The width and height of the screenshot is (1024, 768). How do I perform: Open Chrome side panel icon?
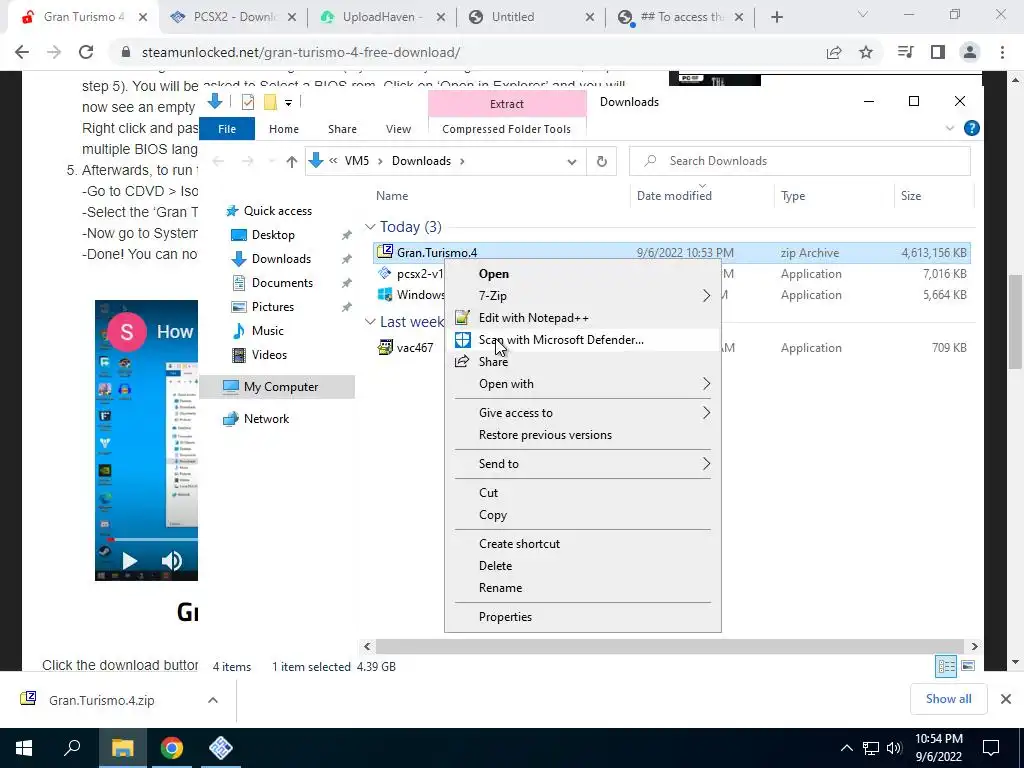click(938, 52)
